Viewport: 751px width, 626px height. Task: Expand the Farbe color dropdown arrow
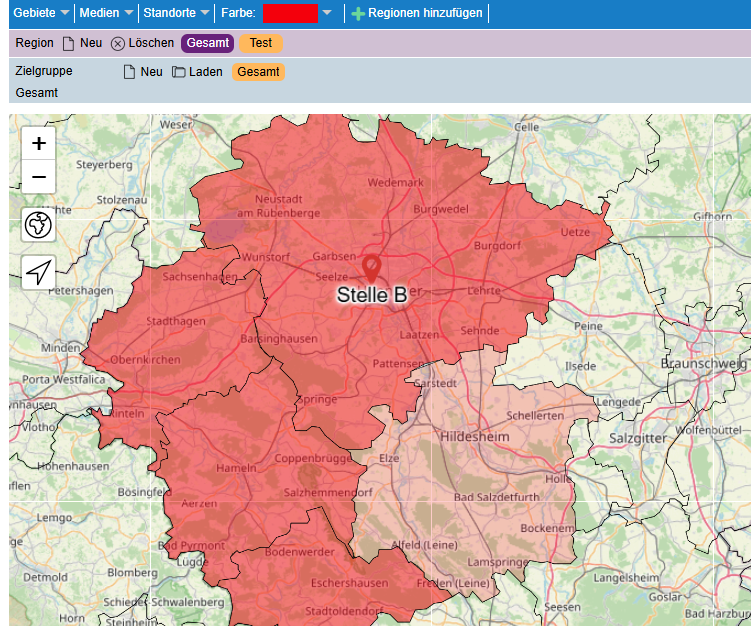[327, 13]
